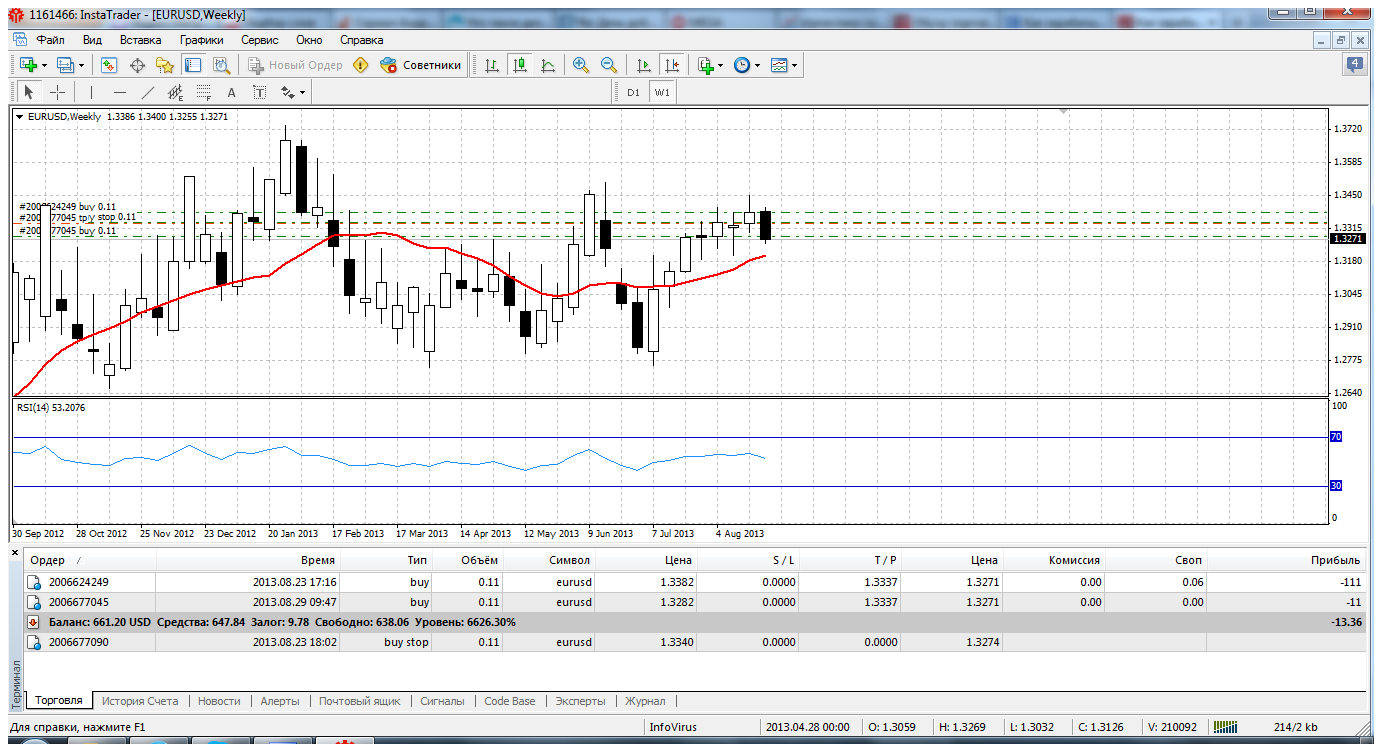Switch chart to bar chart mode
Screen dimensions: 1378x744
[491, 65]
